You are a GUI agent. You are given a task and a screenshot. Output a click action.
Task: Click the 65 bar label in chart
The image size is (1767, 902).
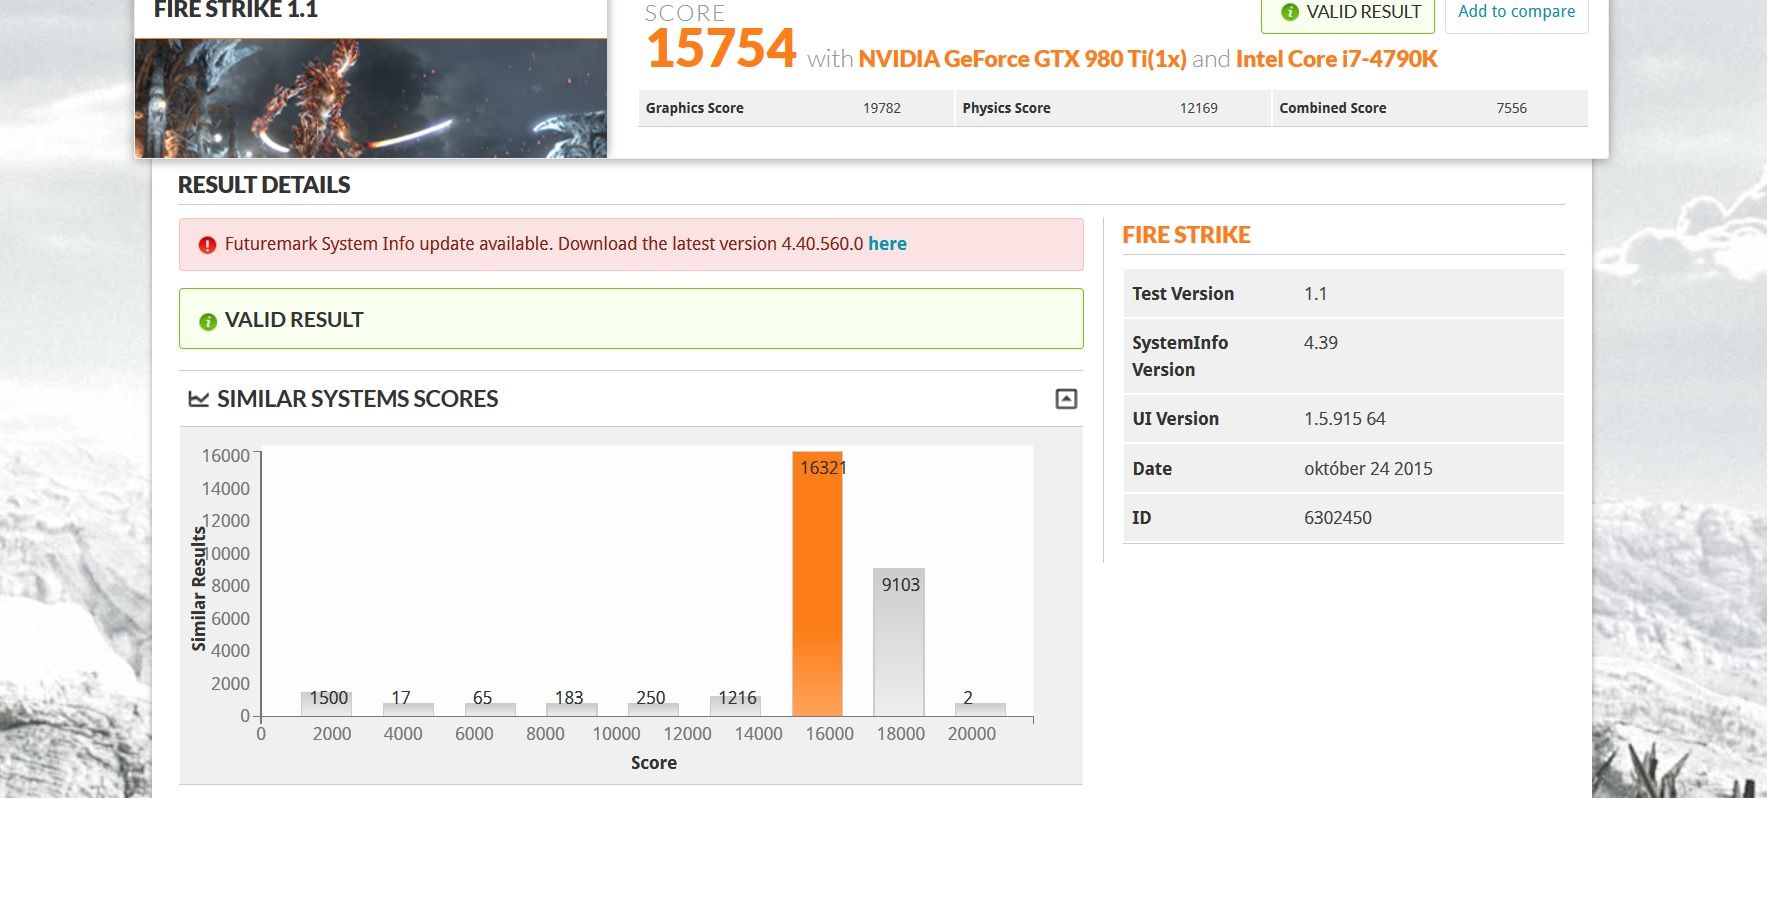pyautogui.click(x=482, y=698)
